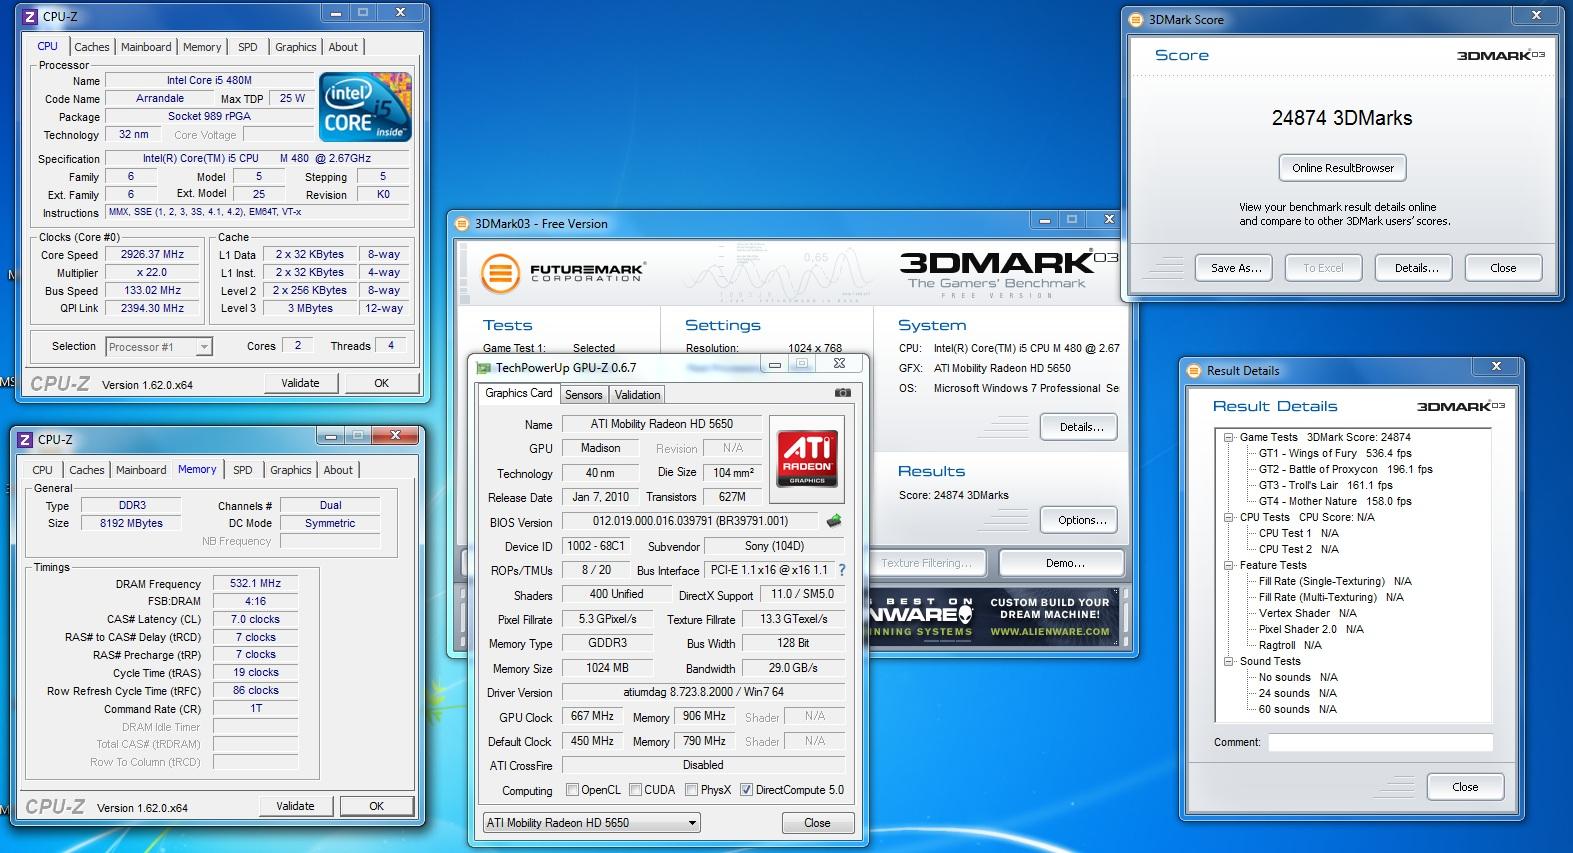The height and width of the screenshot is (853, 1573).
Task: Click OK in lower CPU-Z window
Action: (376, 806)
